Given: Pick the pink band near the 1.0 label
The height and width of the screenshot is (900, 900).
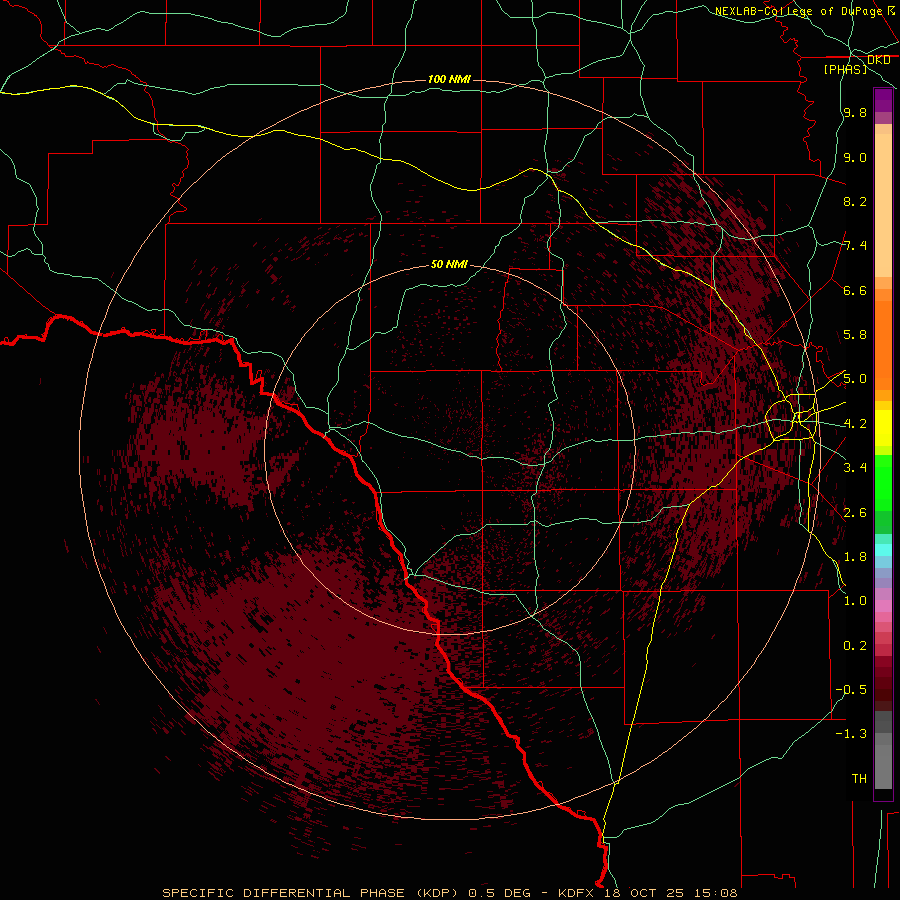Looking at the screenshot, I should point(883,605).
